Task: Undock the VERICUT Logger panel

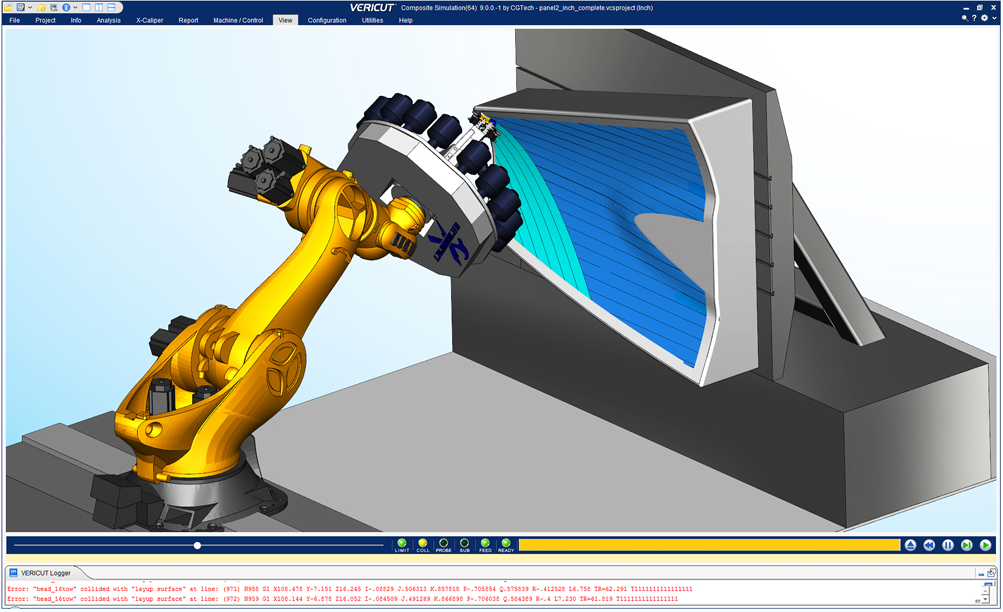Action: 991,573
